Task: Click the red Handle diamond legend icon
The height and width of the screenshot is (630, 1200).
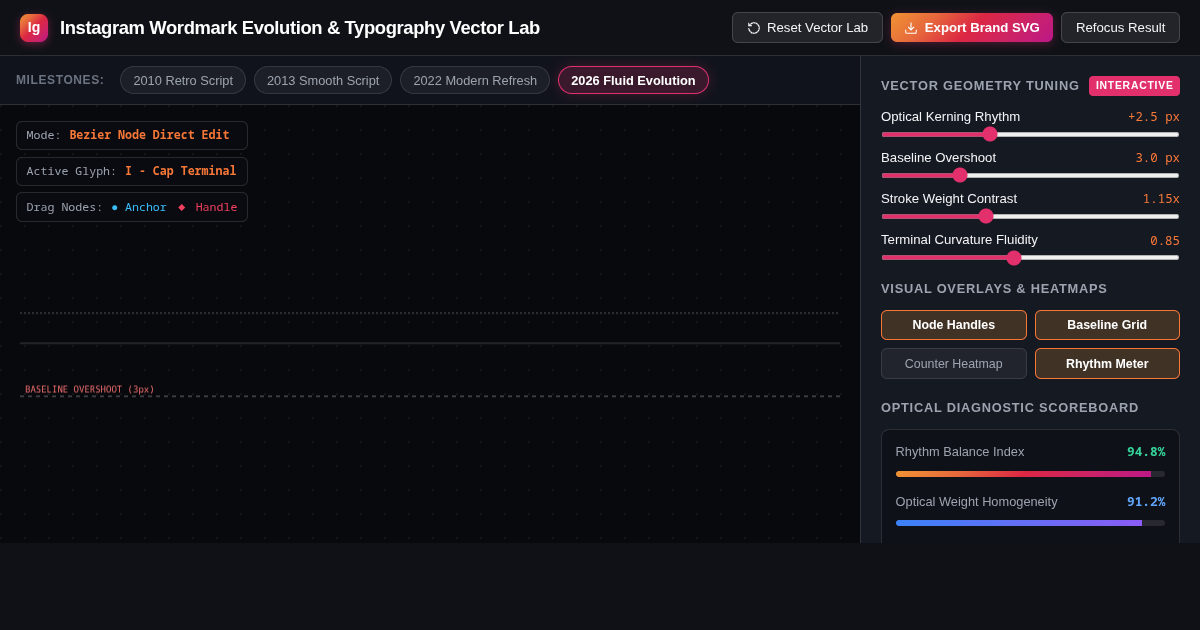Action: [x=182, y=207]
